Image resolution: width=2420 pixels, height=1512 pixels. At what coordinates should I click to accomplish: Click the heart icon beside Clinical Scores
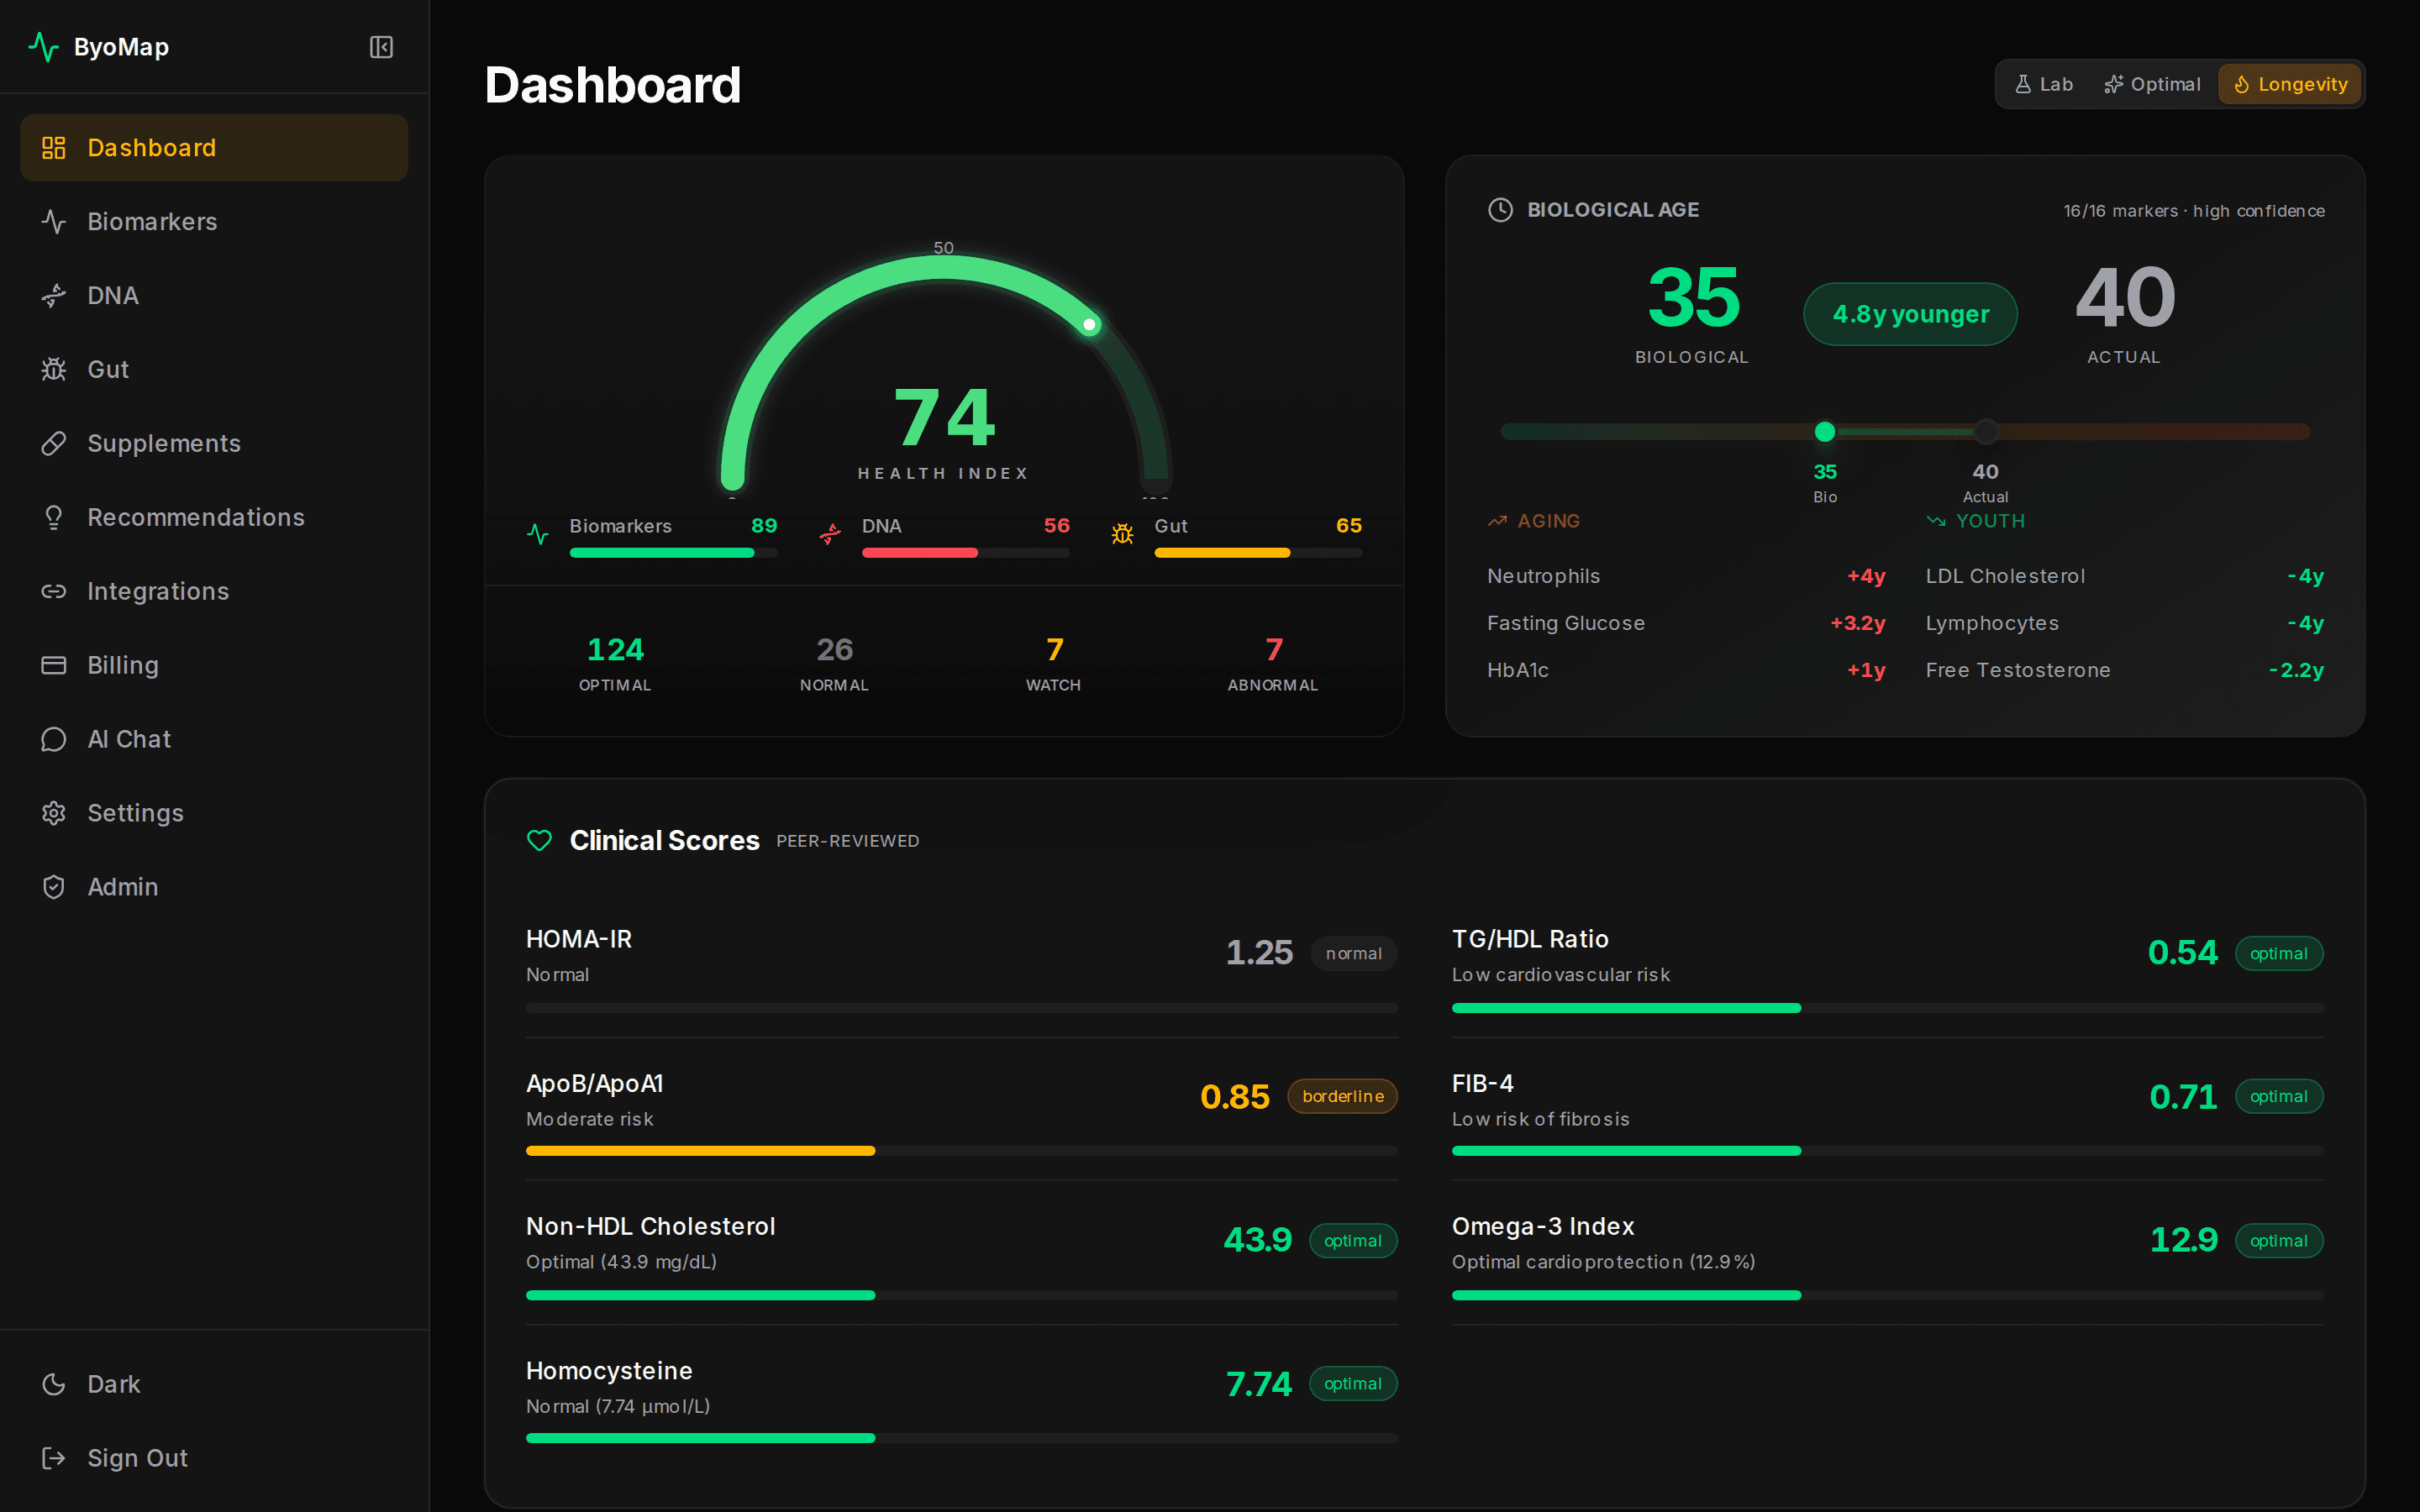(x=540, y=840)
